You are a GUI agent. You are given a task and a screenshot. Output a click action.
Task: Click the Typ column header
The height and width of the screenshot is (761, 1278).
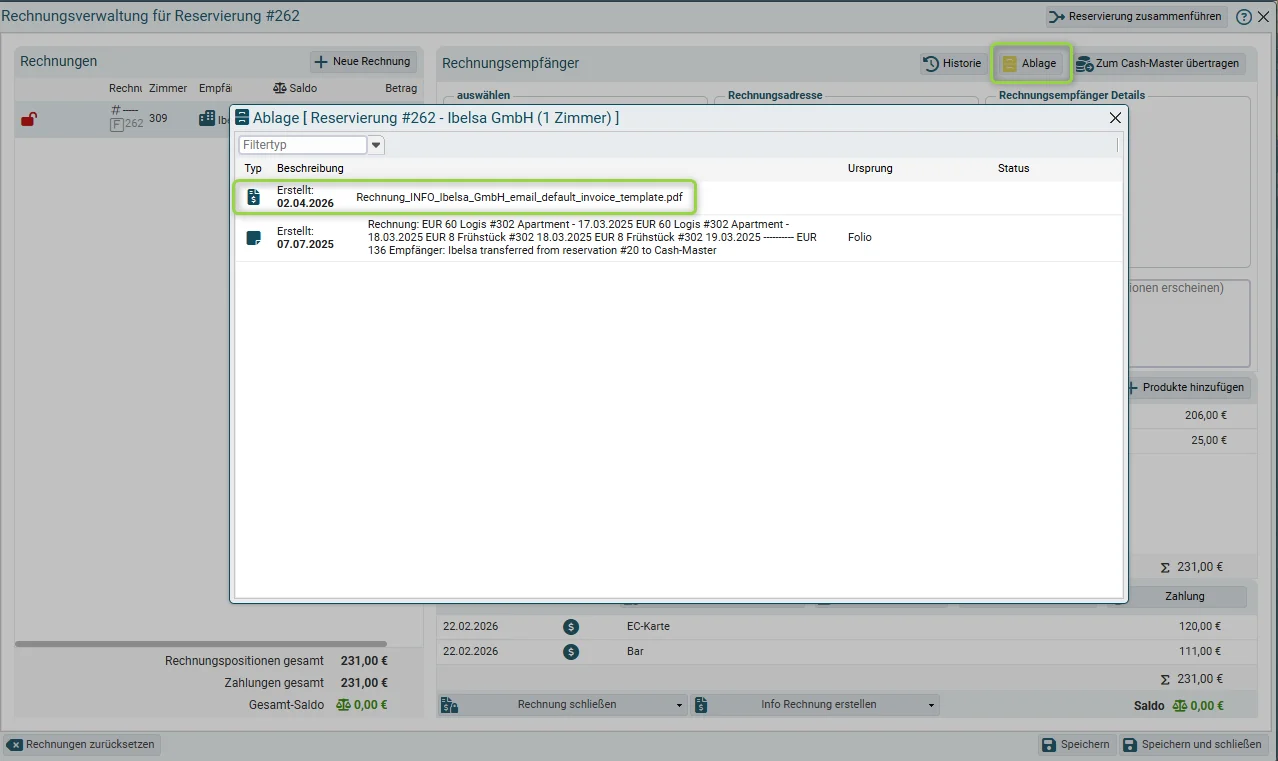pyautogui.click(x=253, y=168)
